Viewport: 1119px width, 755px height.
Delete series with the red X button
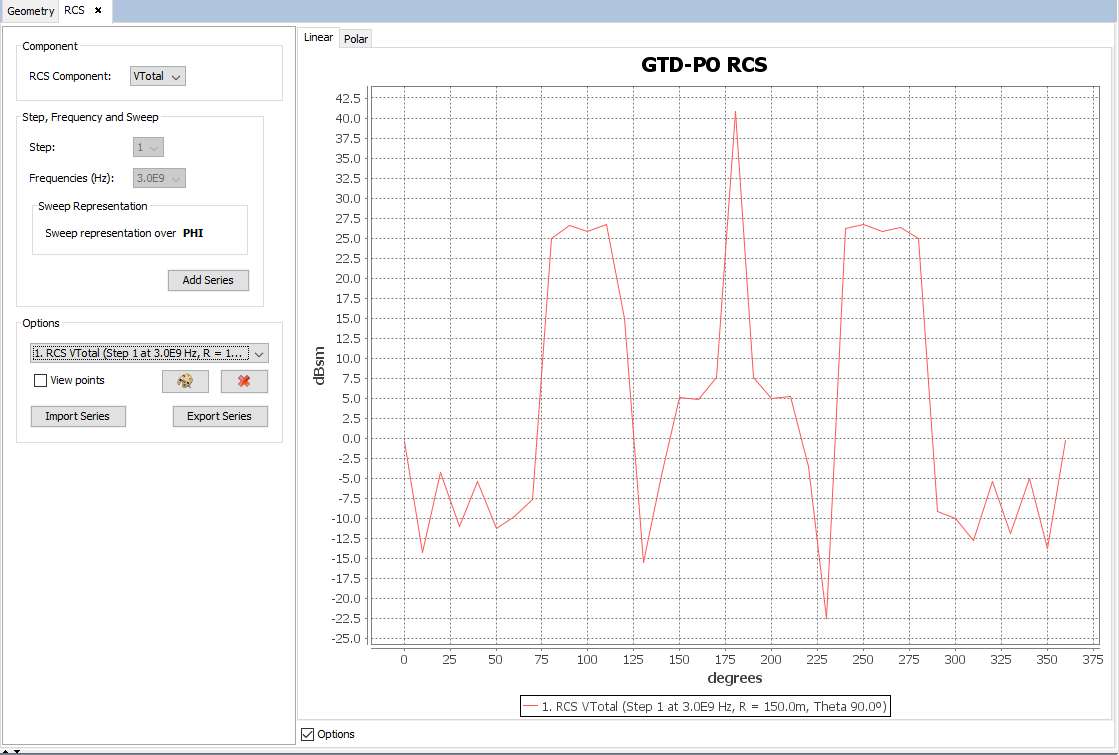pyautogui.click(x=244, y=381)
